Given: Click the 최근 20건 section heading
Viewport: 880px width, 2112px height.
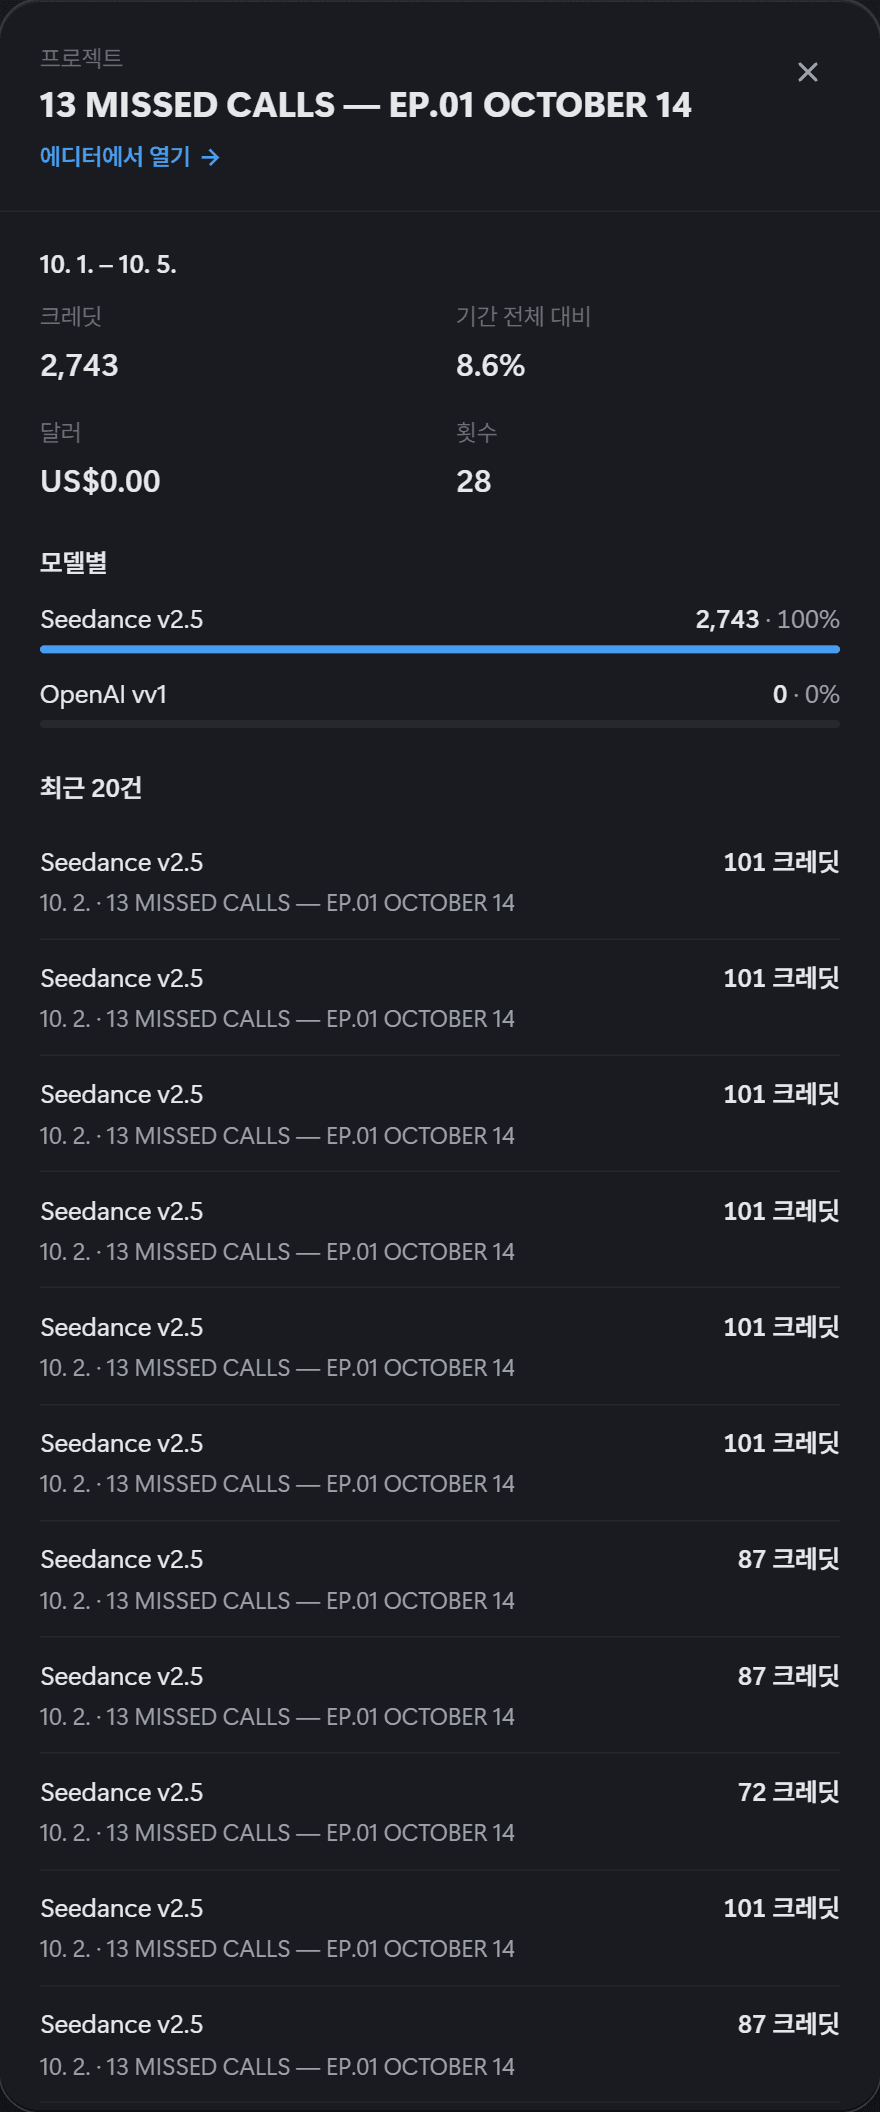Looking at the screenshot, I should pos(90,788).
